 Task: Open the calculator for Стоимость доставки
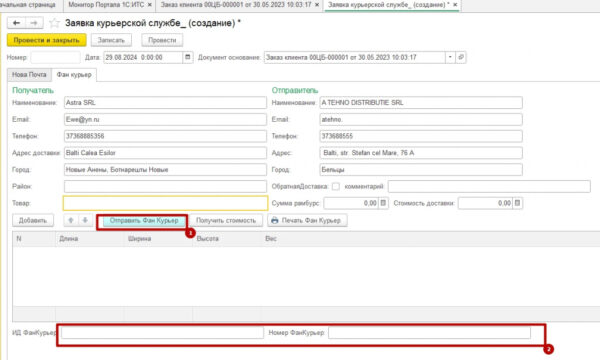click(x=518, y=203)
